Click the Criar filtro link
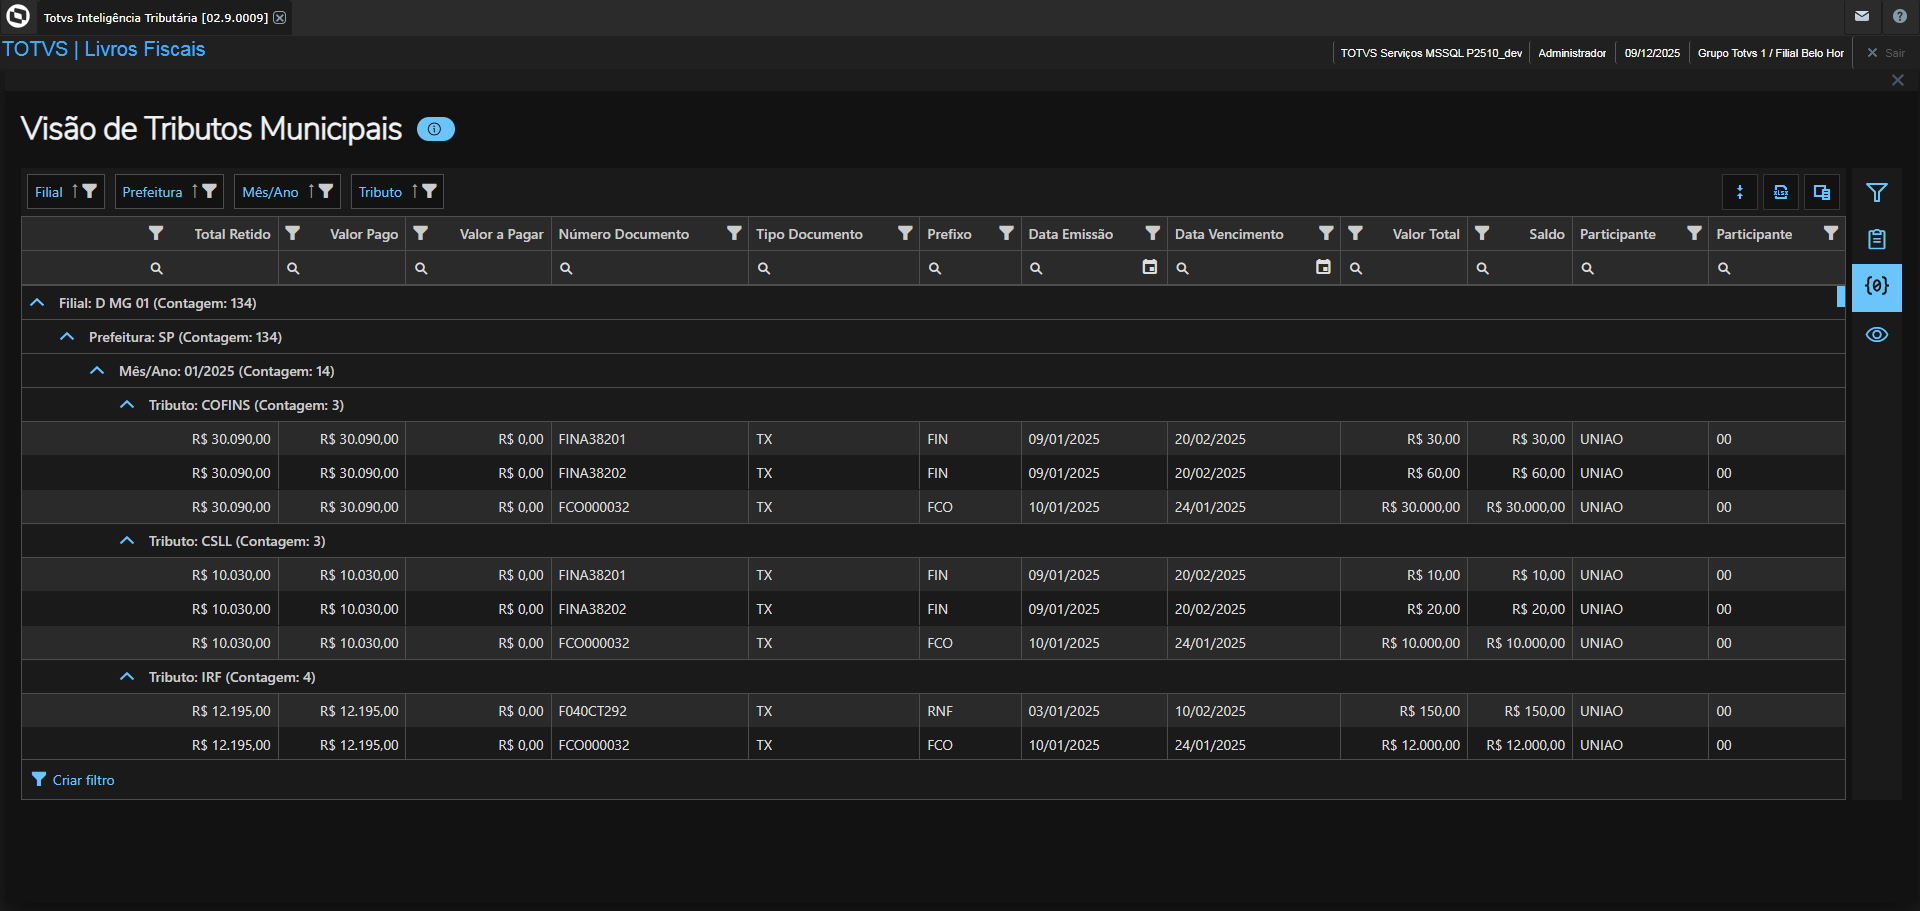1920x911 pixels. click(x=83, y=780)
